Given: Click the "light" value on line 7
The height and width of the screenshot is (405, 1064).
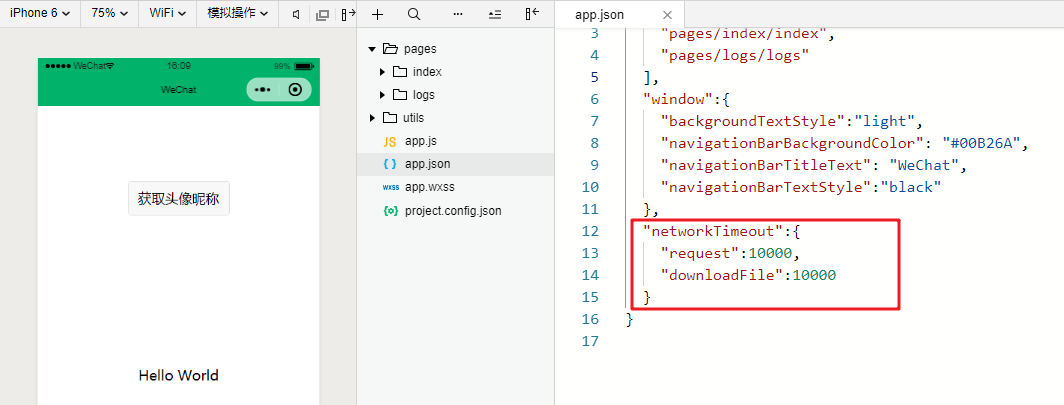Looking at the screenshot, I should pyautogui.click(x=884, y=121).
